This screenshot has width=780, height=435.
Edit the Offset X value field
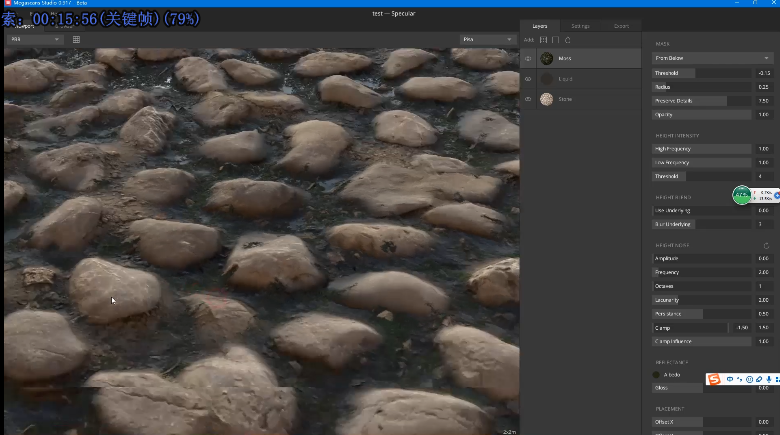[x=764, y=422]
